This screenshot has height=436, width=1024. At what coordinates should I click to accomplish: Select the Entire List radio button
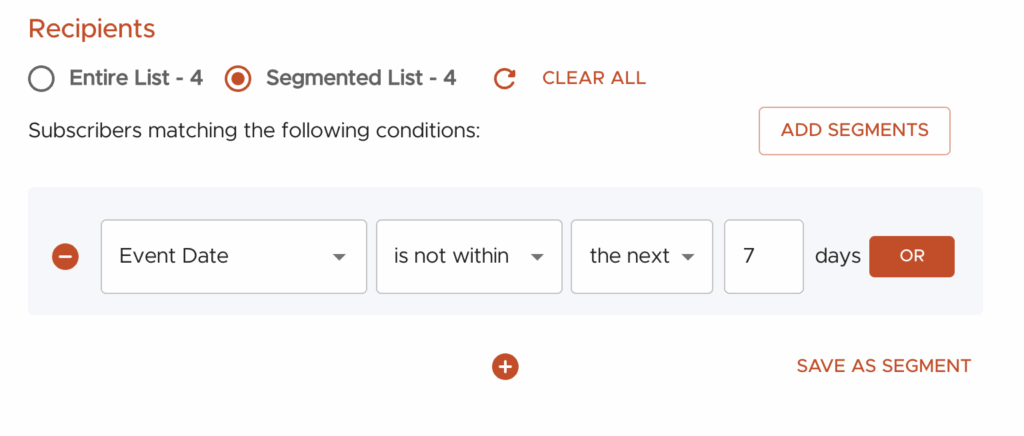pyautogui.click(x=41, y=79)
